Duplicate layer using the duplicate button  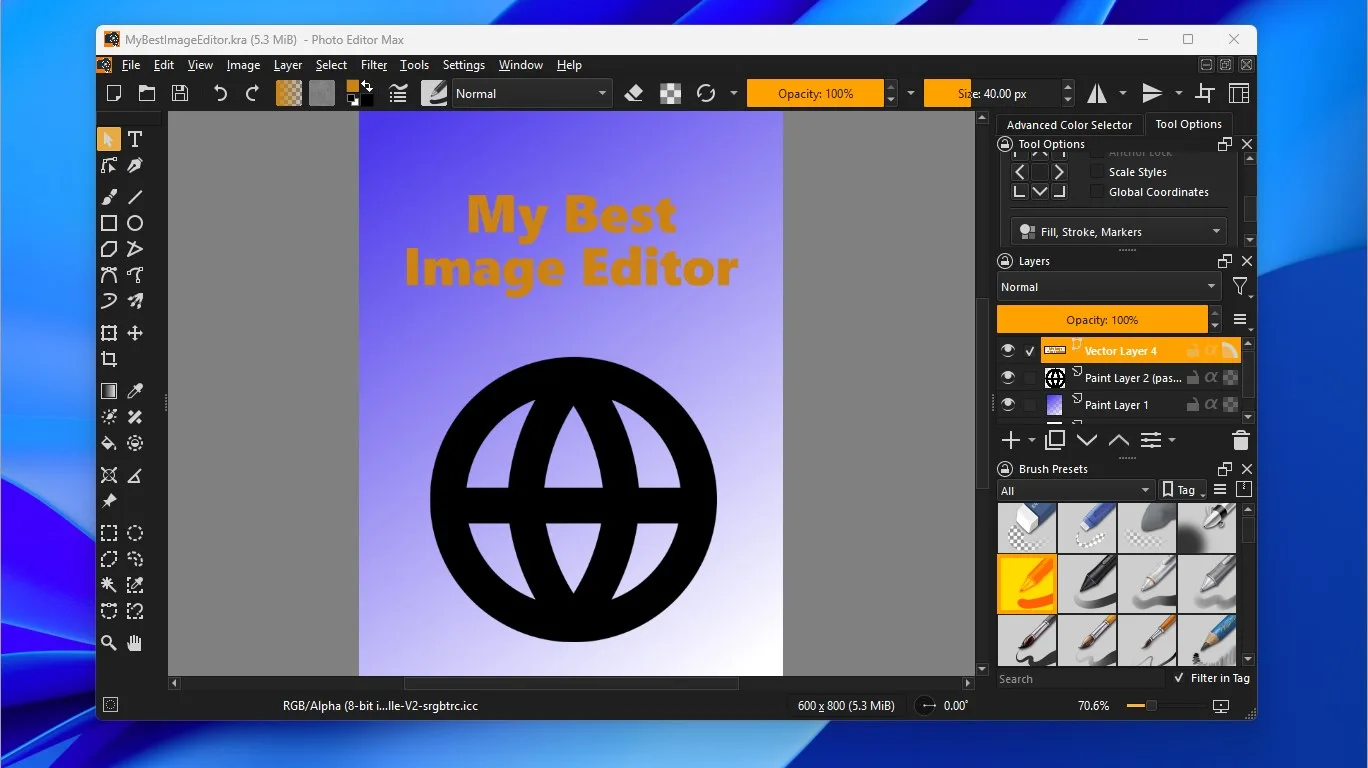point(1055,440)
